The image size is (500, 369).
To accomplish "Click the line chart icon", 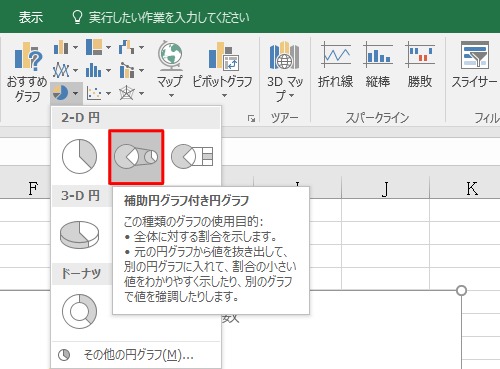I will [61, 70].
